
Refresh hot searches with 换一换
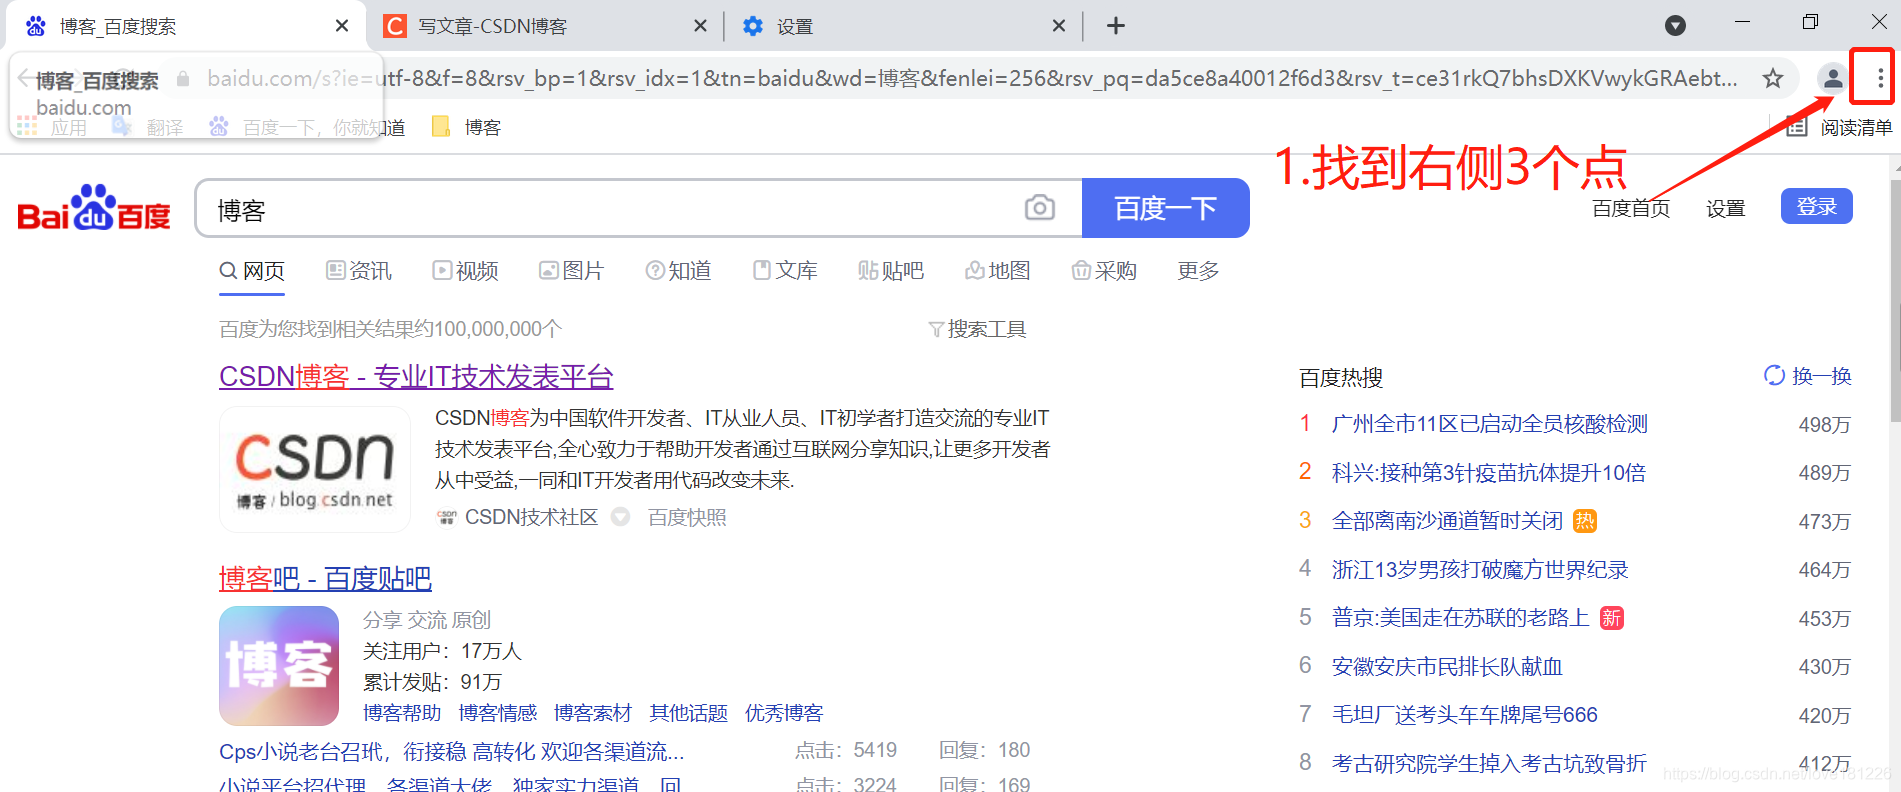(x=1808, y=376)
